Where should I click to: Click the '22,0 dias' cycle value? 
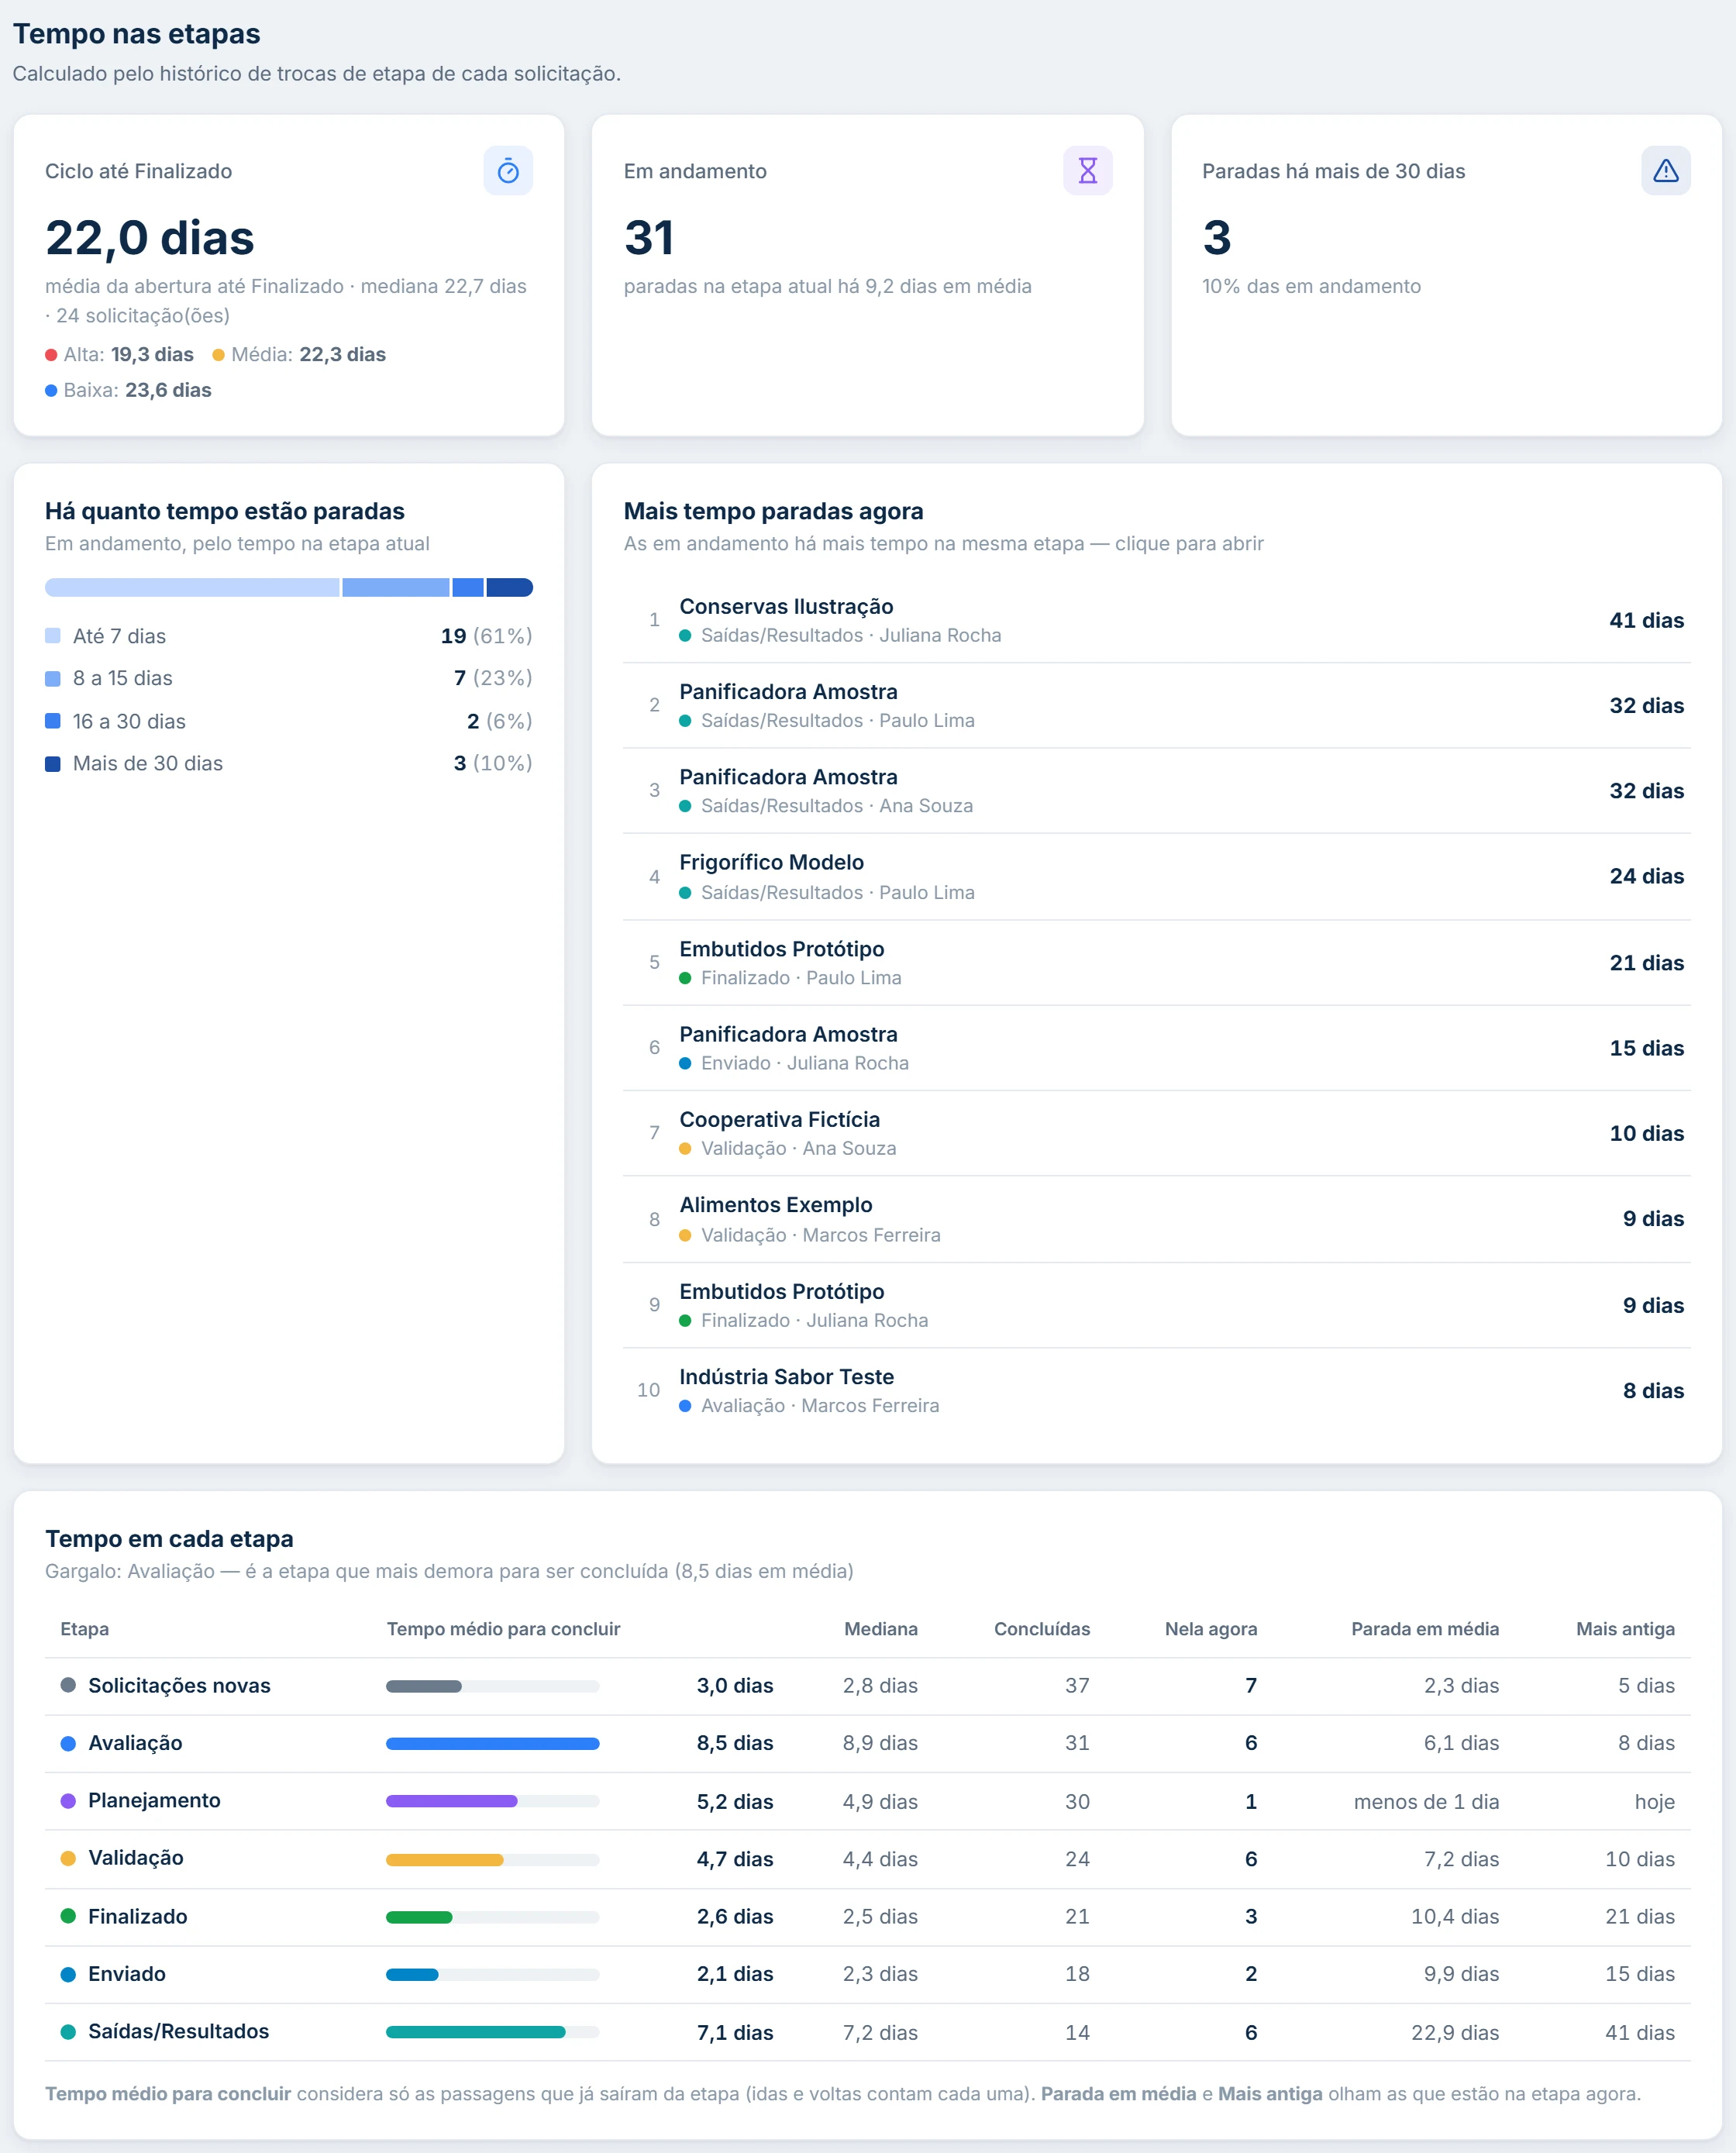tap(150, 238)
